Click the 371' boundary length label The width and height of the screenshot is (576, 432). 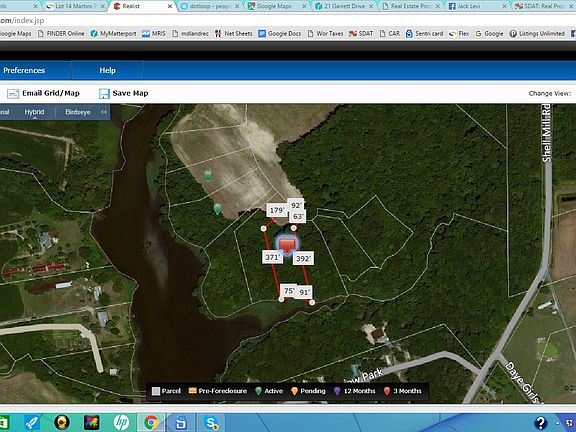point(273,257)
